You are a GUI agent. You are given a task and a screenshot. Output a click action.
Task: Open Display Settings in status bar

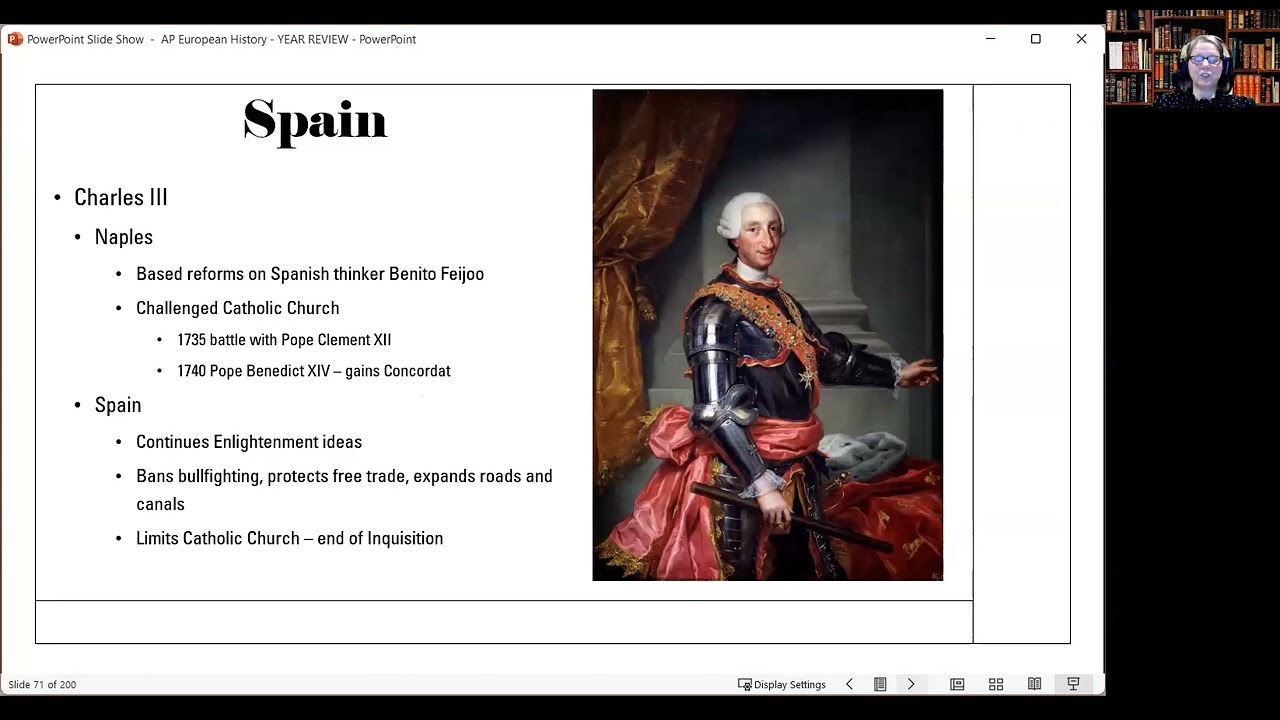[782, 684]
